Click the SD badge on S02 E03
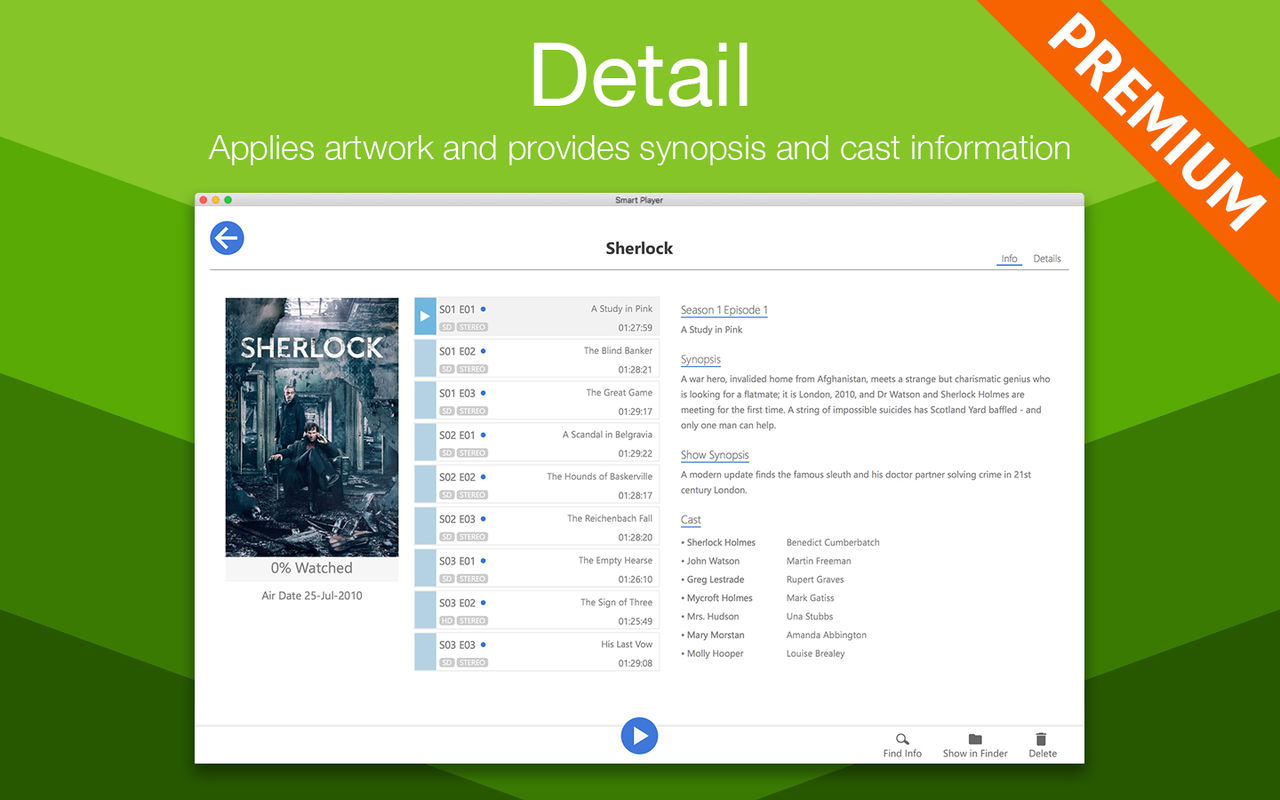This screenshot has height=800, width=1280. (447, 537)
